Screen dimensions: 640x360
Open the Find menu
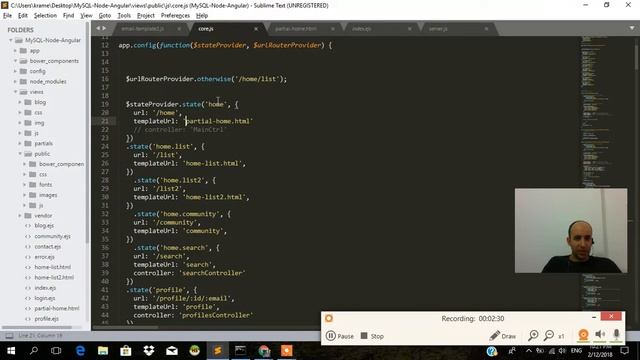(x=68, y=16)
